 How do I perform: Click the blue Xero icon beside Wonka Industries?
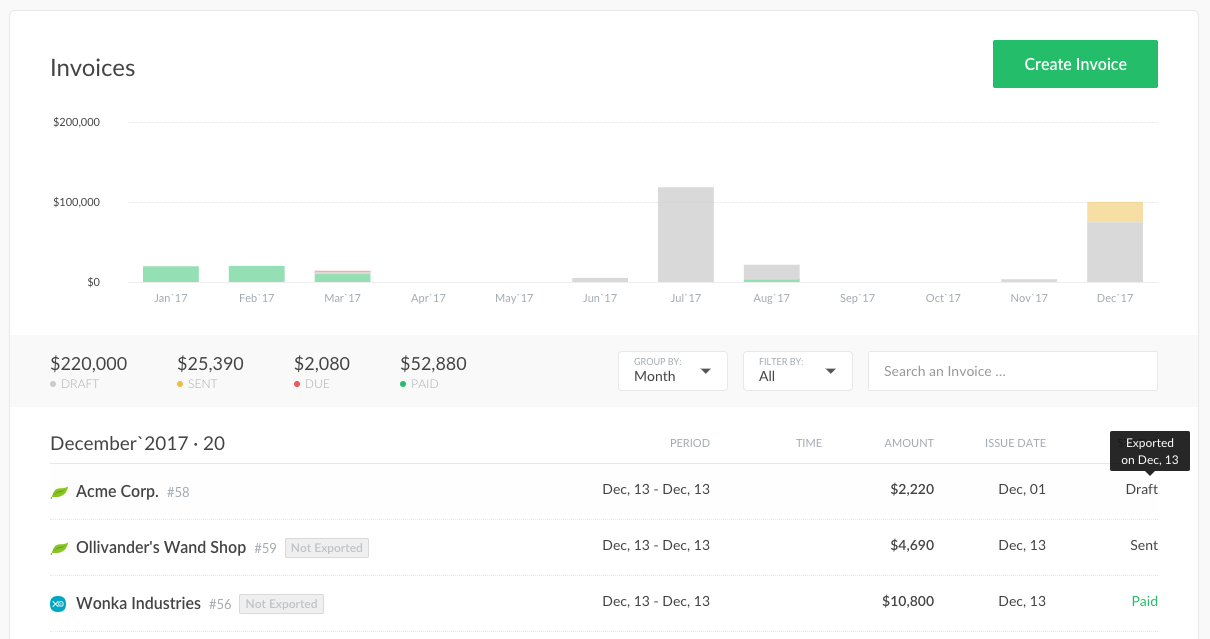pyautogui.click(x=59, y=604)
